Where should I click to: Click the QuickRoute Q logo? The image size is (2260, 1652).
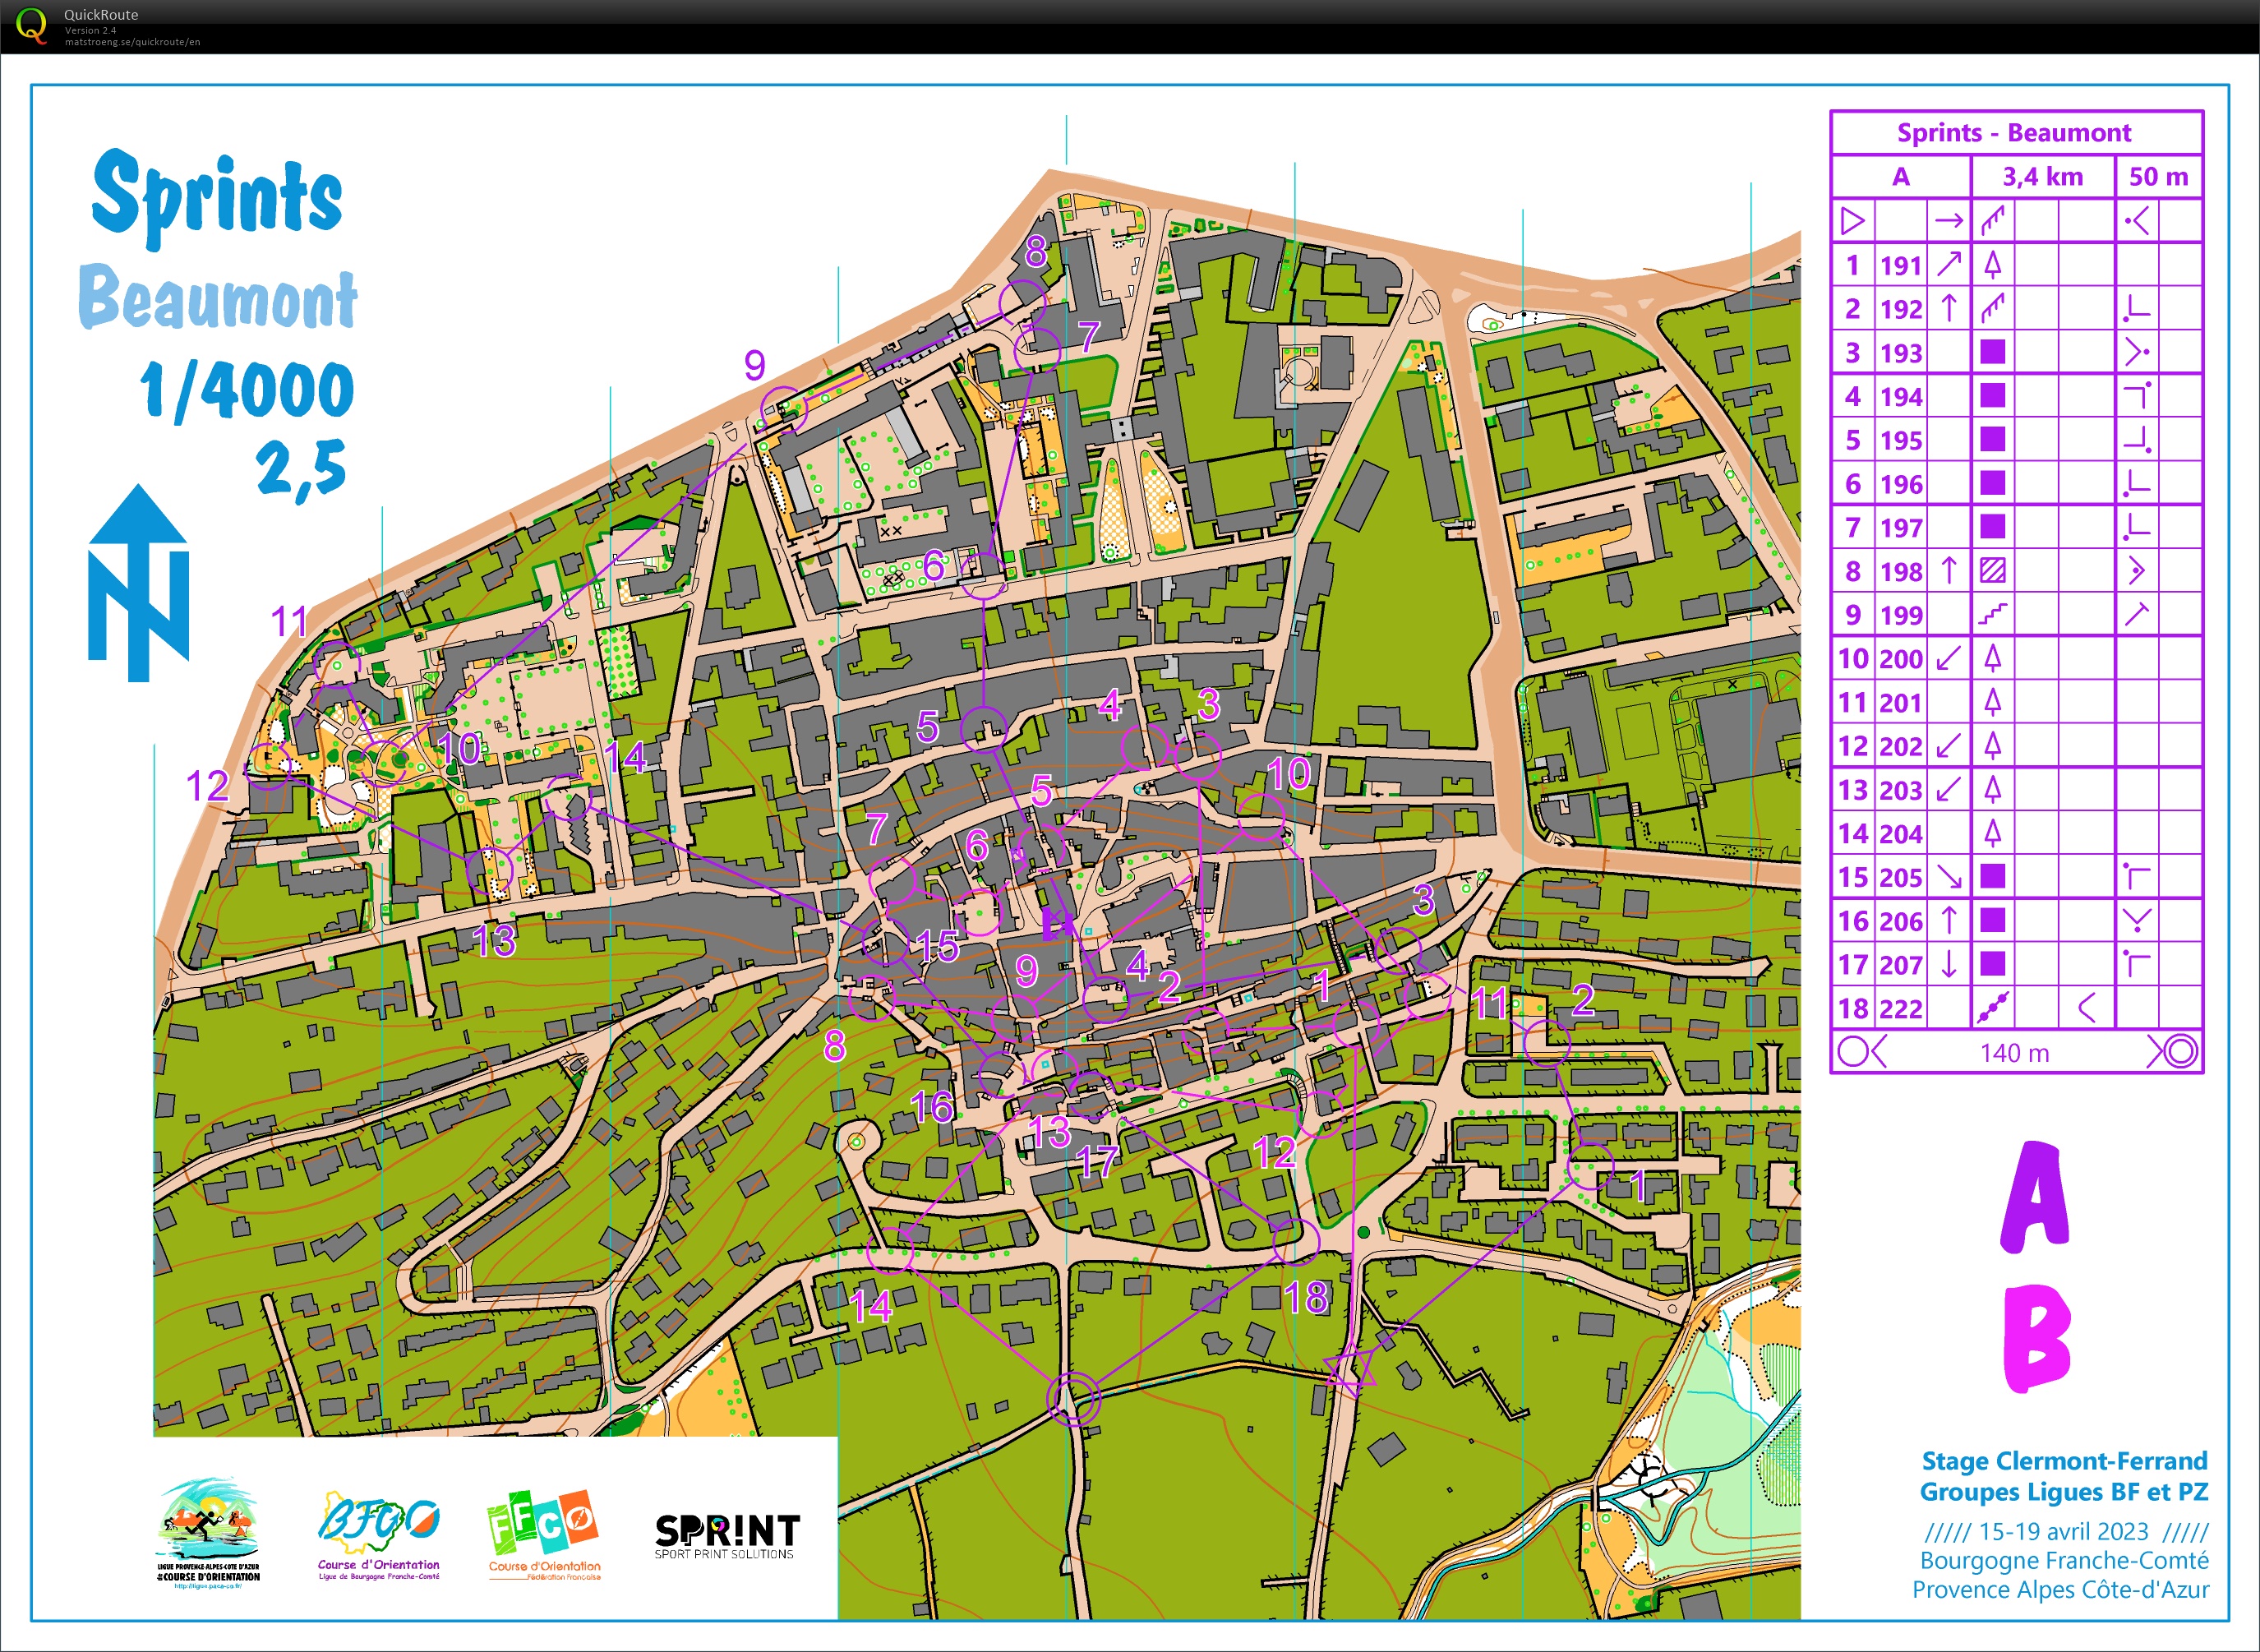(32, 25)
